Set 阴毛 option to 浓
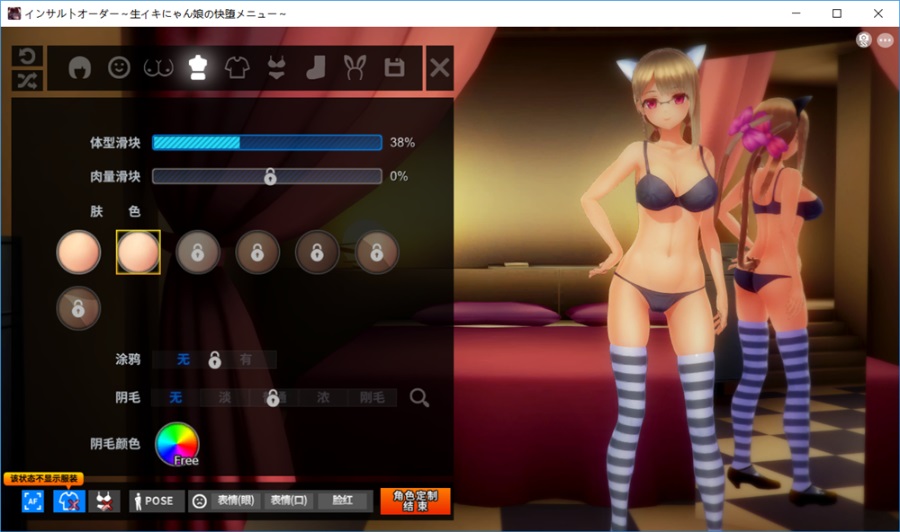900x532 pixels. [x=323, y=397]
